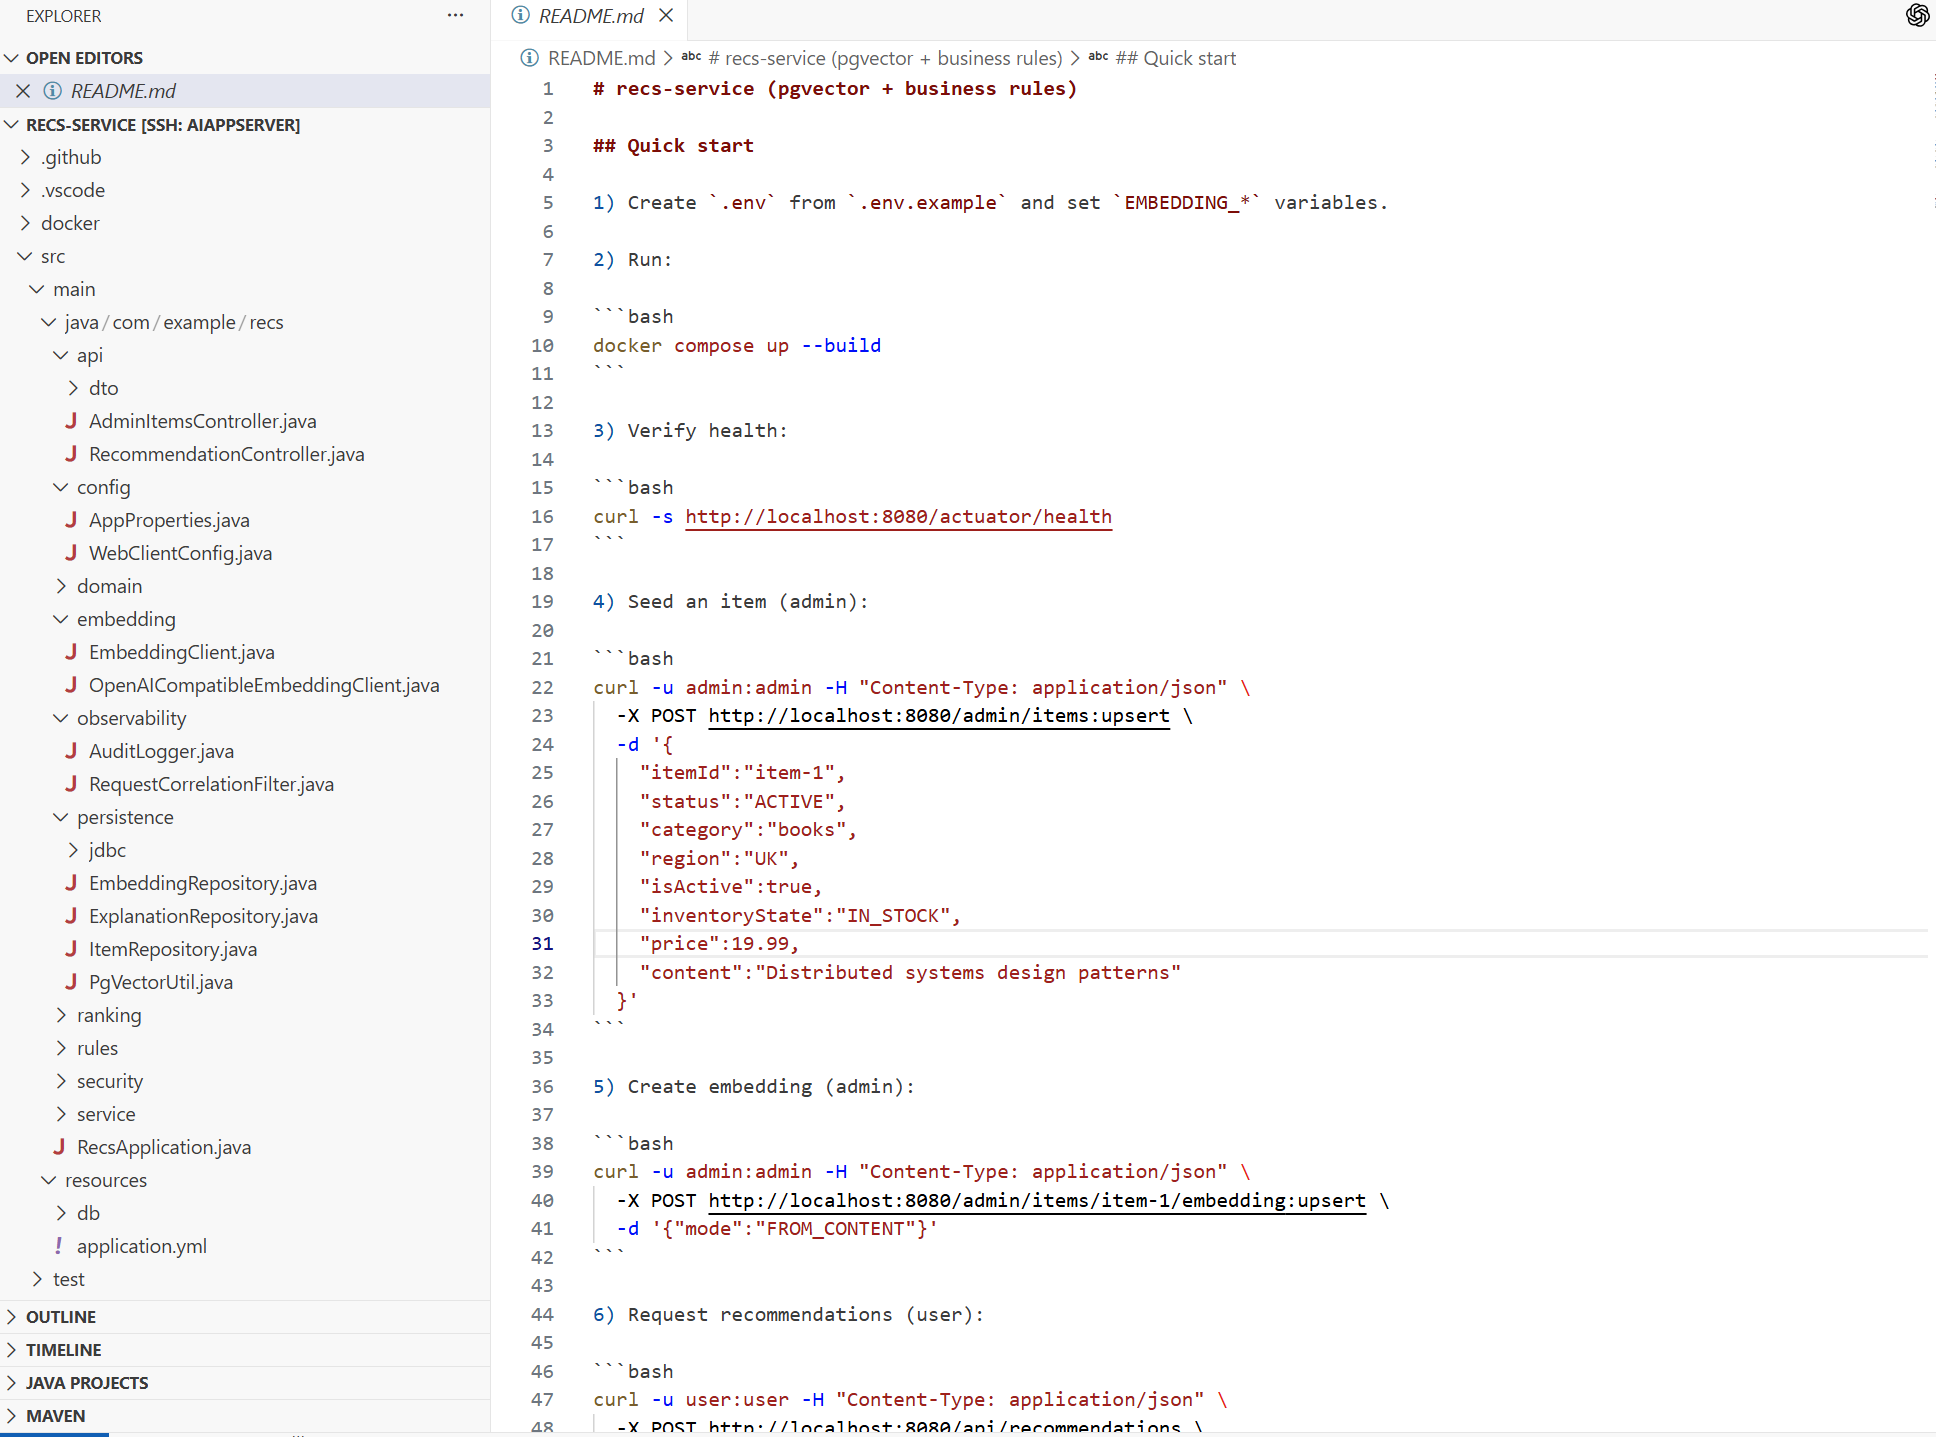Click the ChatGPT icon at top right
Image resolution: width=1936 pixels, height=1437 pixels.
[x=1918, y=16]
